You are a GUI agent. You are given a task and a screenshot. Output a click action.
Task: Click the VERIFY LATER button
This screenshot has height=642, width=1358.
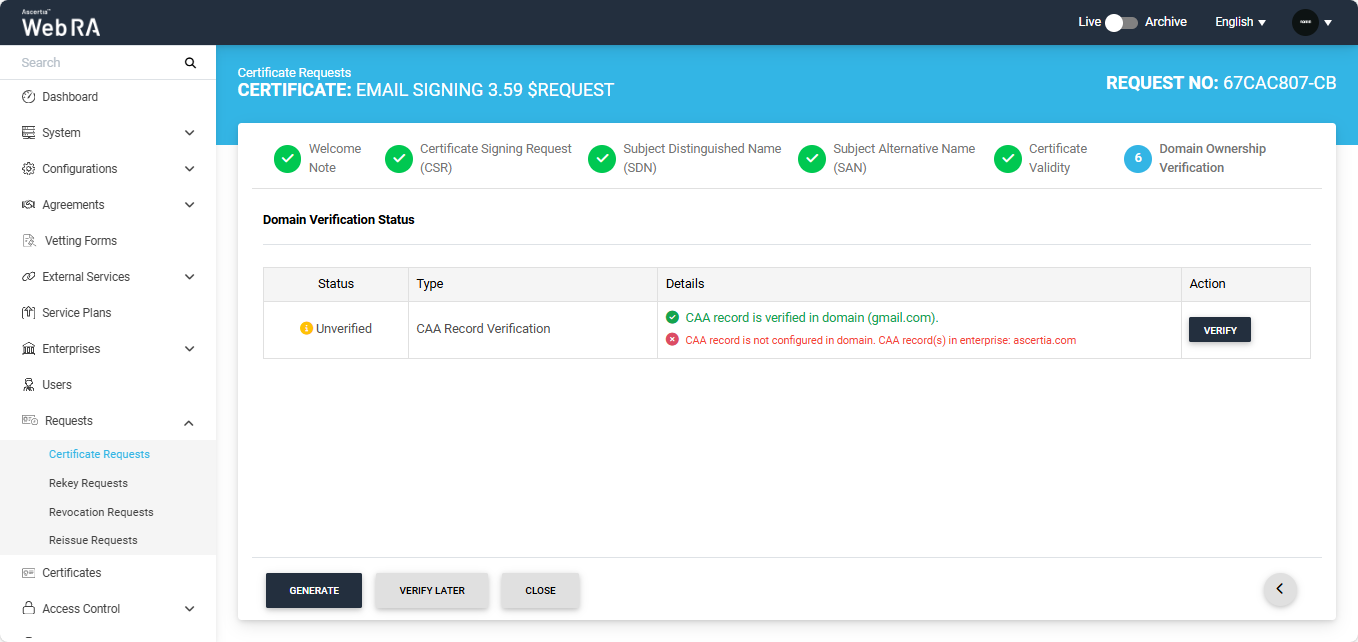pyautogui.click(x=432, y=591)
